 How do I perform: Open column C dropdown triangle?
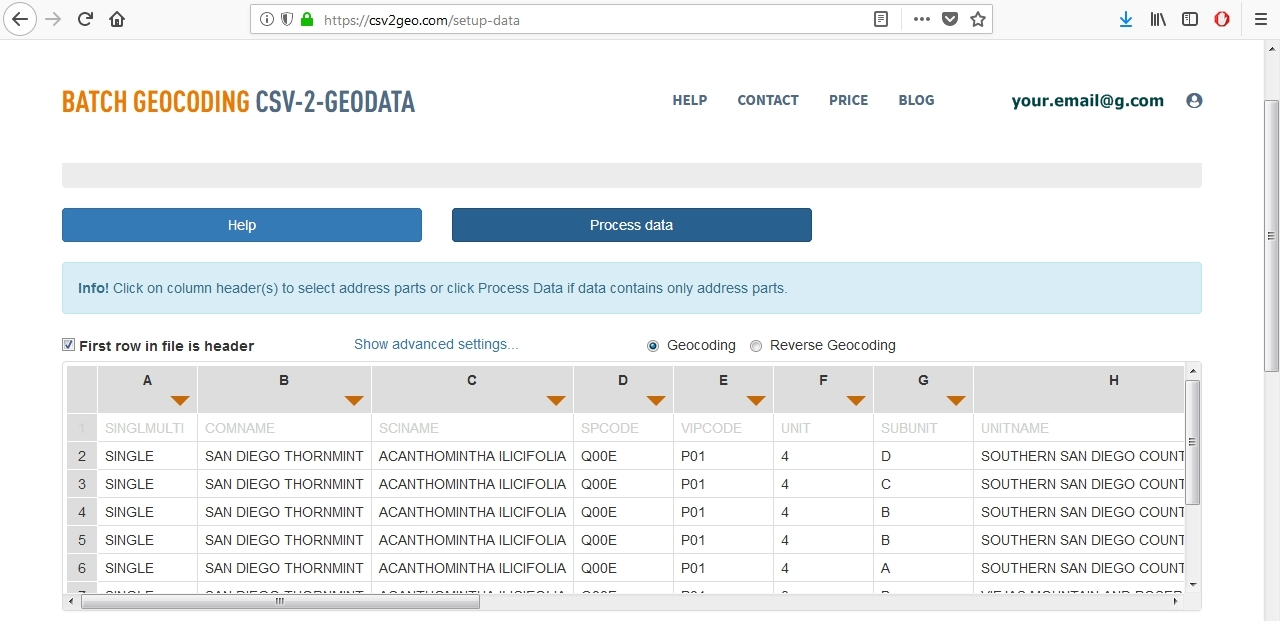tap(556, 401)
